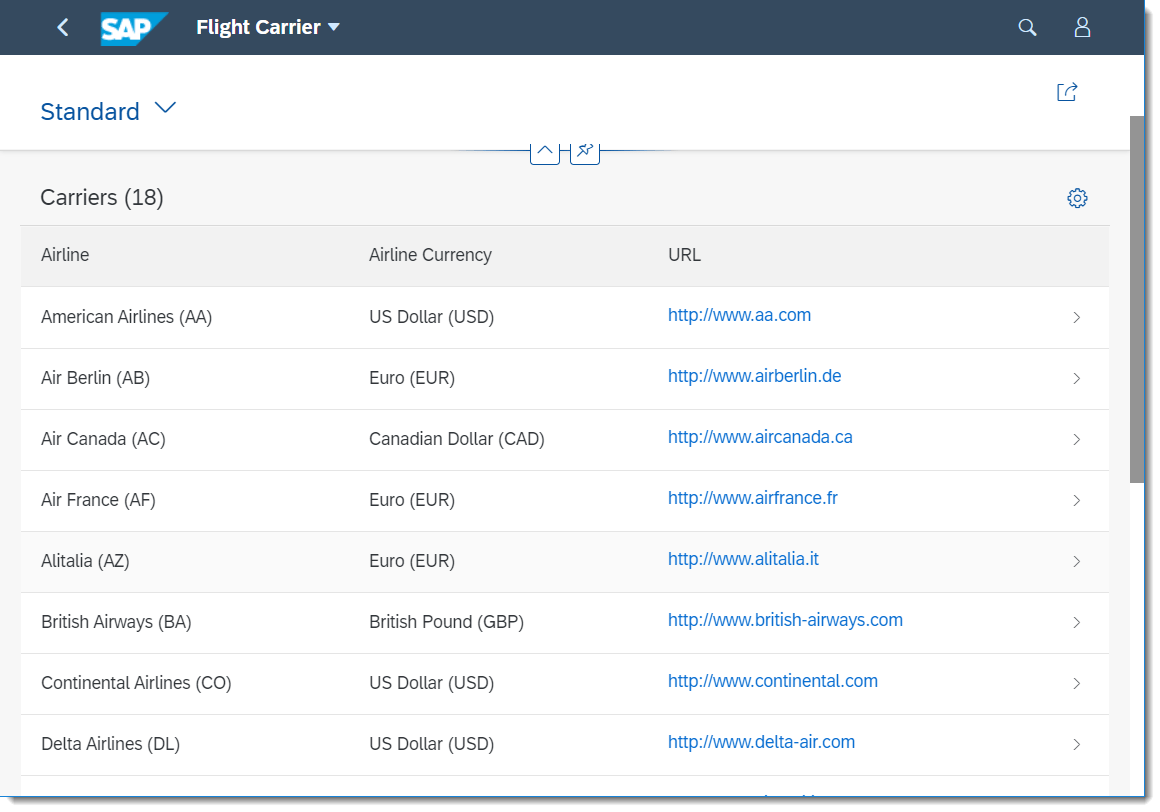Navigate into the Air Canada row arrow
The image size is (1160, 812).
coord(1076,440)
